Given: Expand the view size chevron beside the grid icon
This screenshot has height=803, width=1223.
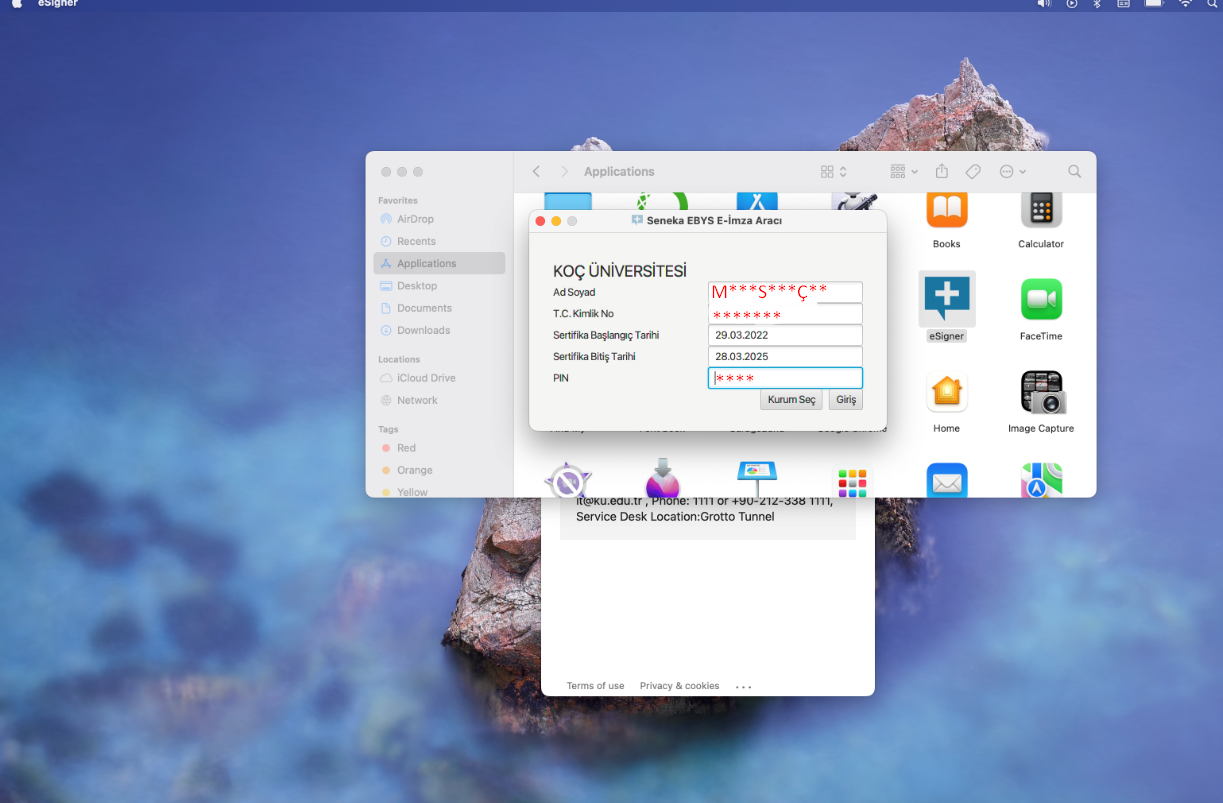Looking at the screenshot, I should [843, 171].
